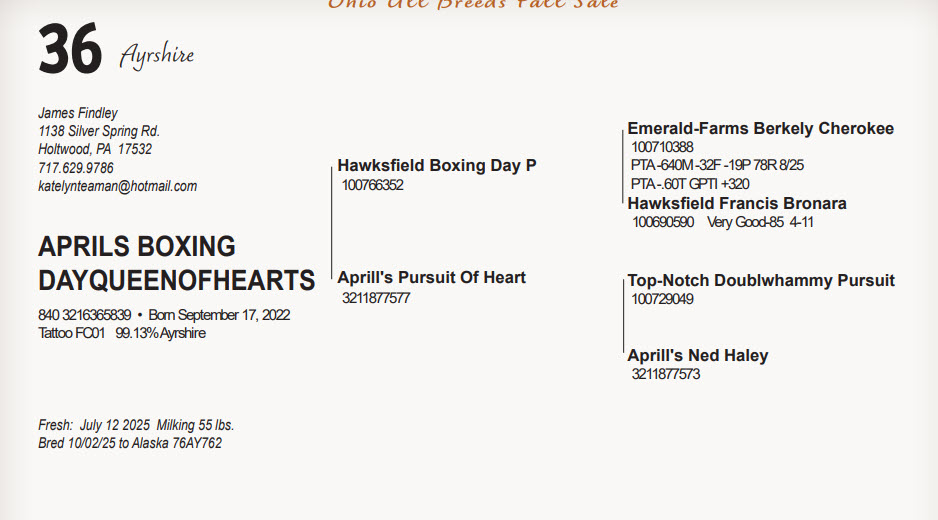Image resolution: width=938 pixels, height=520 pixels.
Task: Click the Fresh: July 12 2025 line
Action: (136, 425)
